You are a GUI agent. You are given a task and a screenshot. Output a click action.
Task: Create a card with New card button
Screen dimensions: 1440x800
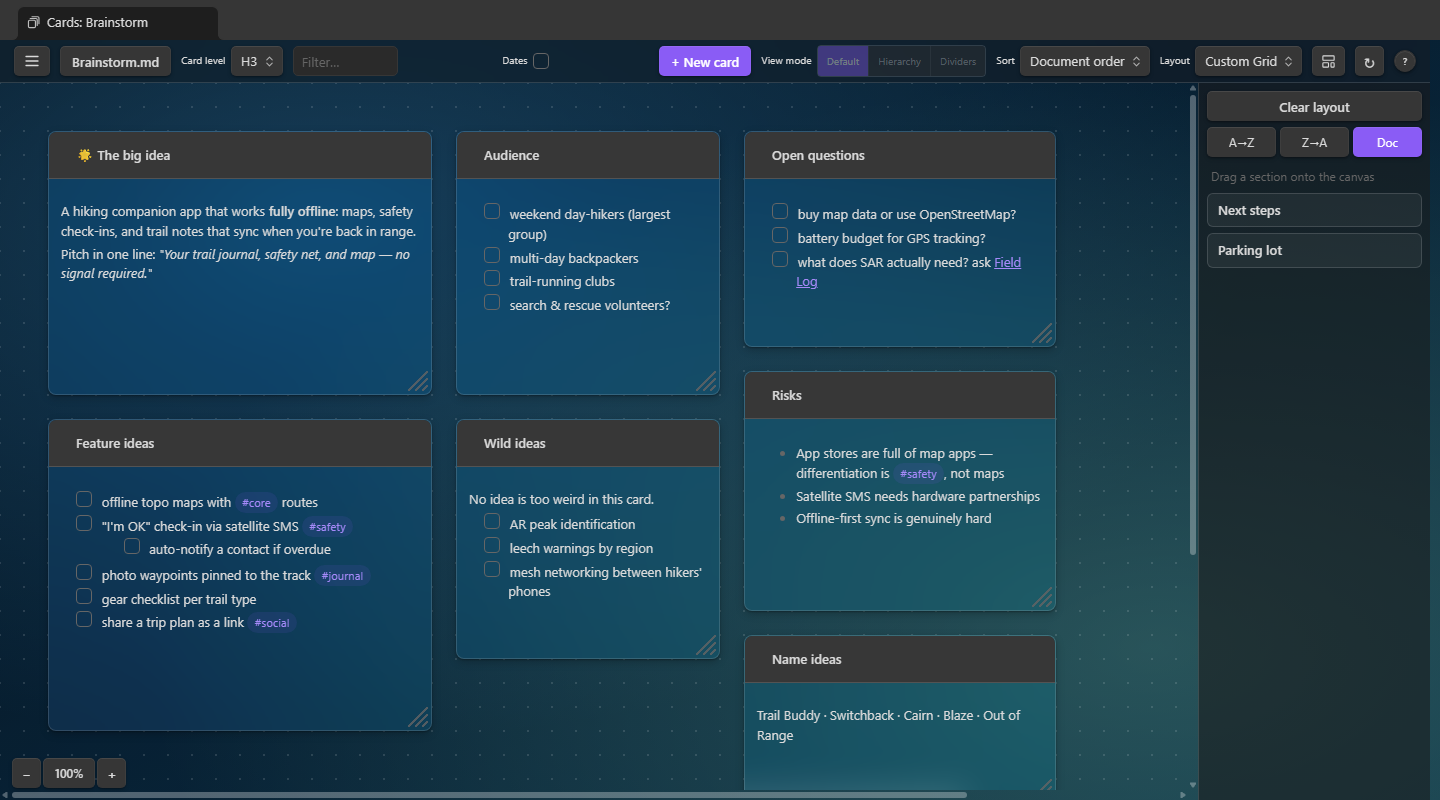coord(705,61)
